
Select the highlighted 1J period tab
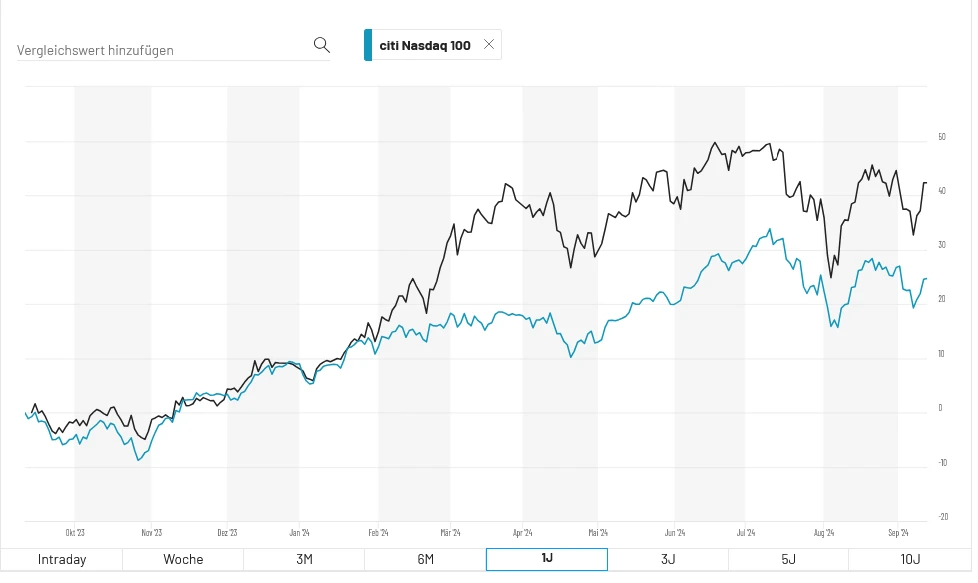(546, 559)
